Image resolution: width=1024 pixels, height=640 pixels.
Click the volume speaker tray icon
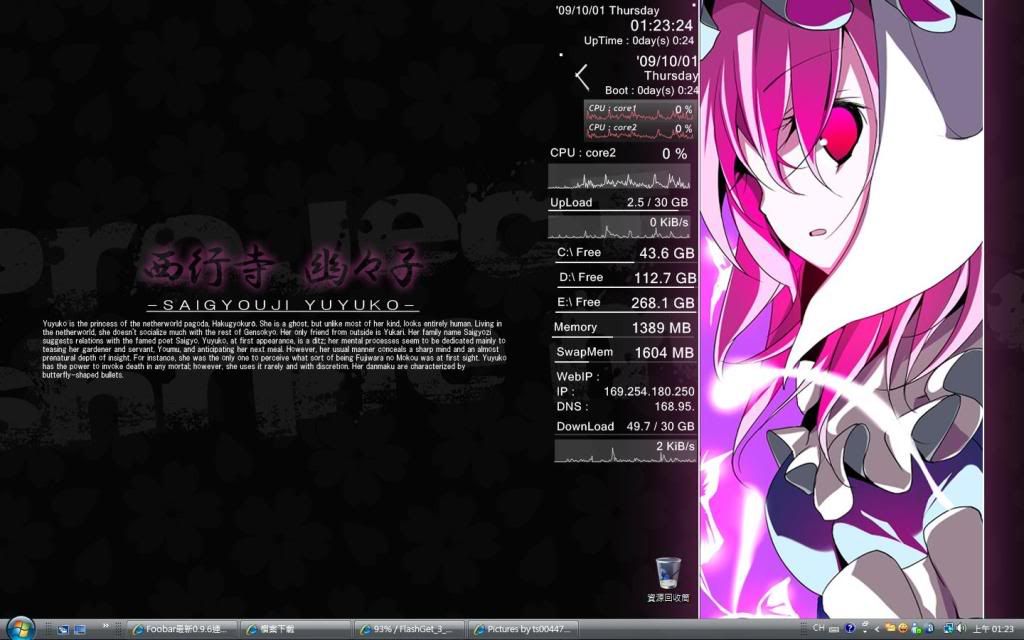point(960,629)
